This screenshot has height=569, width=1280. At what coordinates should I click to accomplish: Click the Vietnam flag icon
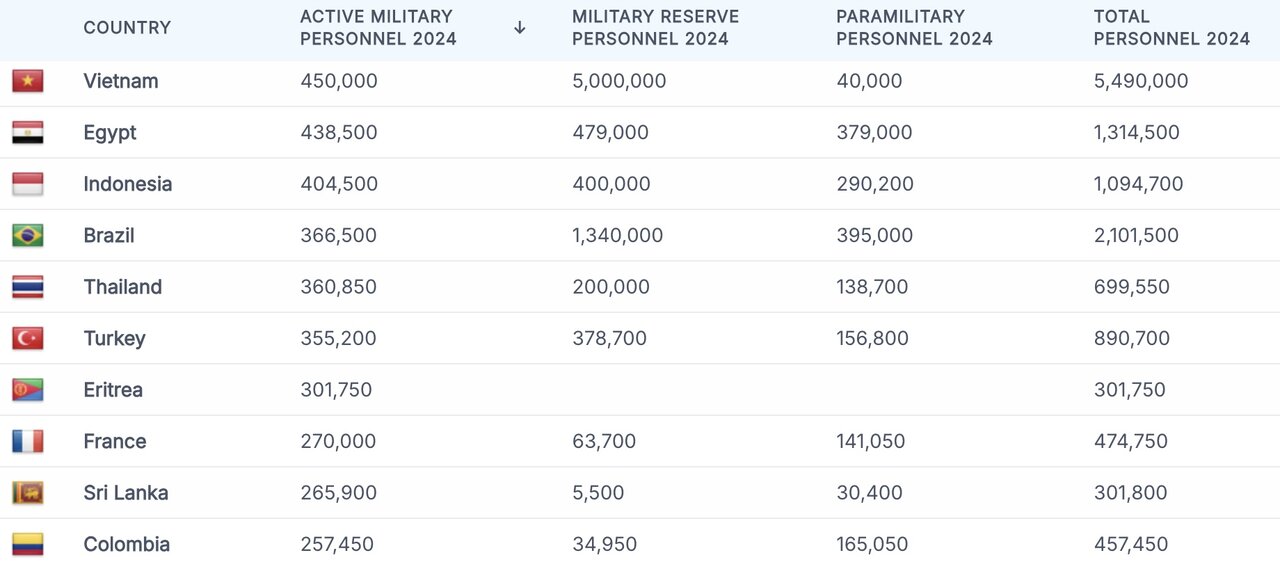pos(27,81)
